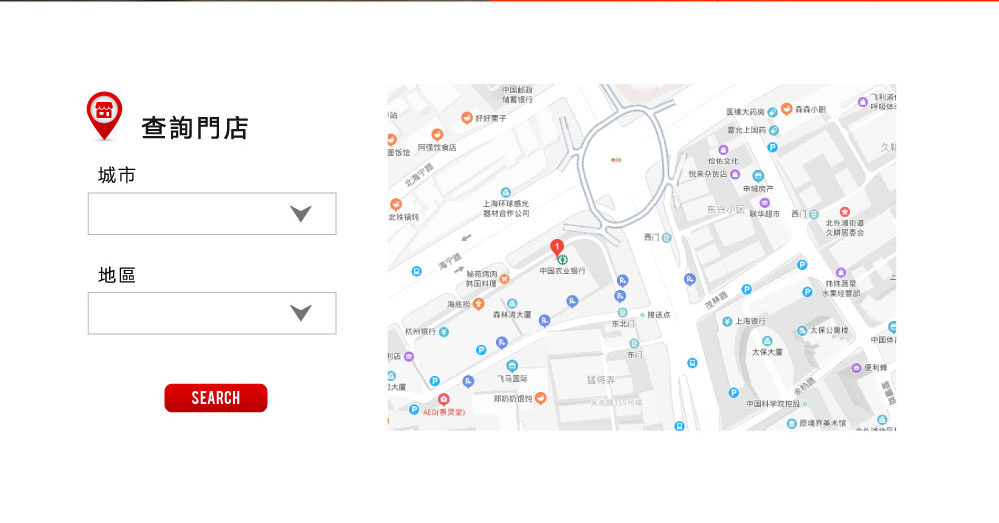Click the red number 1 map marker

pos(557,247)
